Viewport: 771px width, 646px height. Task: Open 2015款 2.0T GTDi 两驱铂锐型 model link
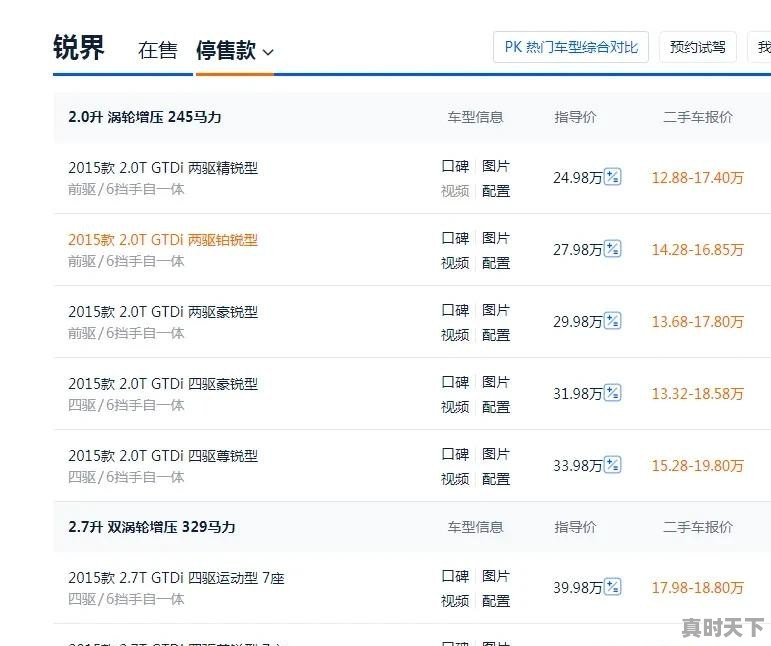163,240
